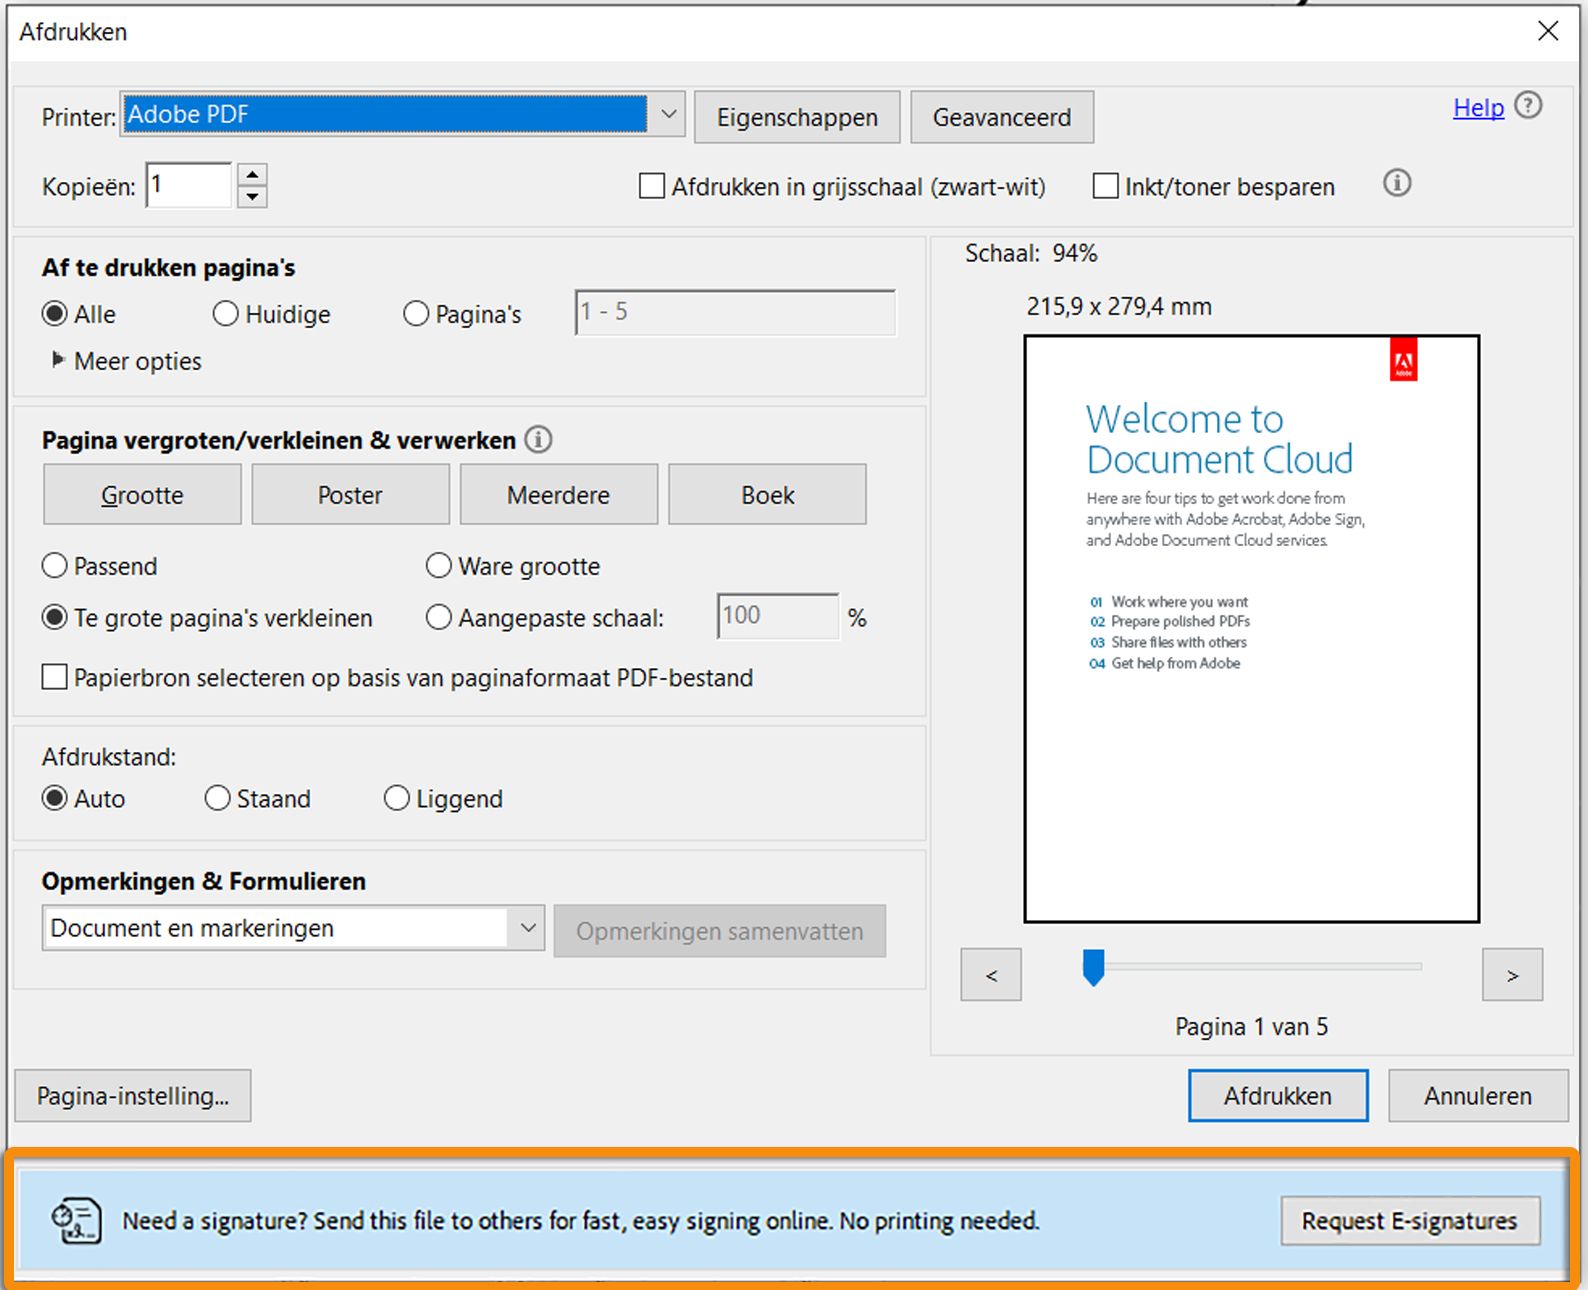Open the Printer dropdown showing Adobe PDF
This screenshot has width=1588, height=1290.
click(402, 115)
